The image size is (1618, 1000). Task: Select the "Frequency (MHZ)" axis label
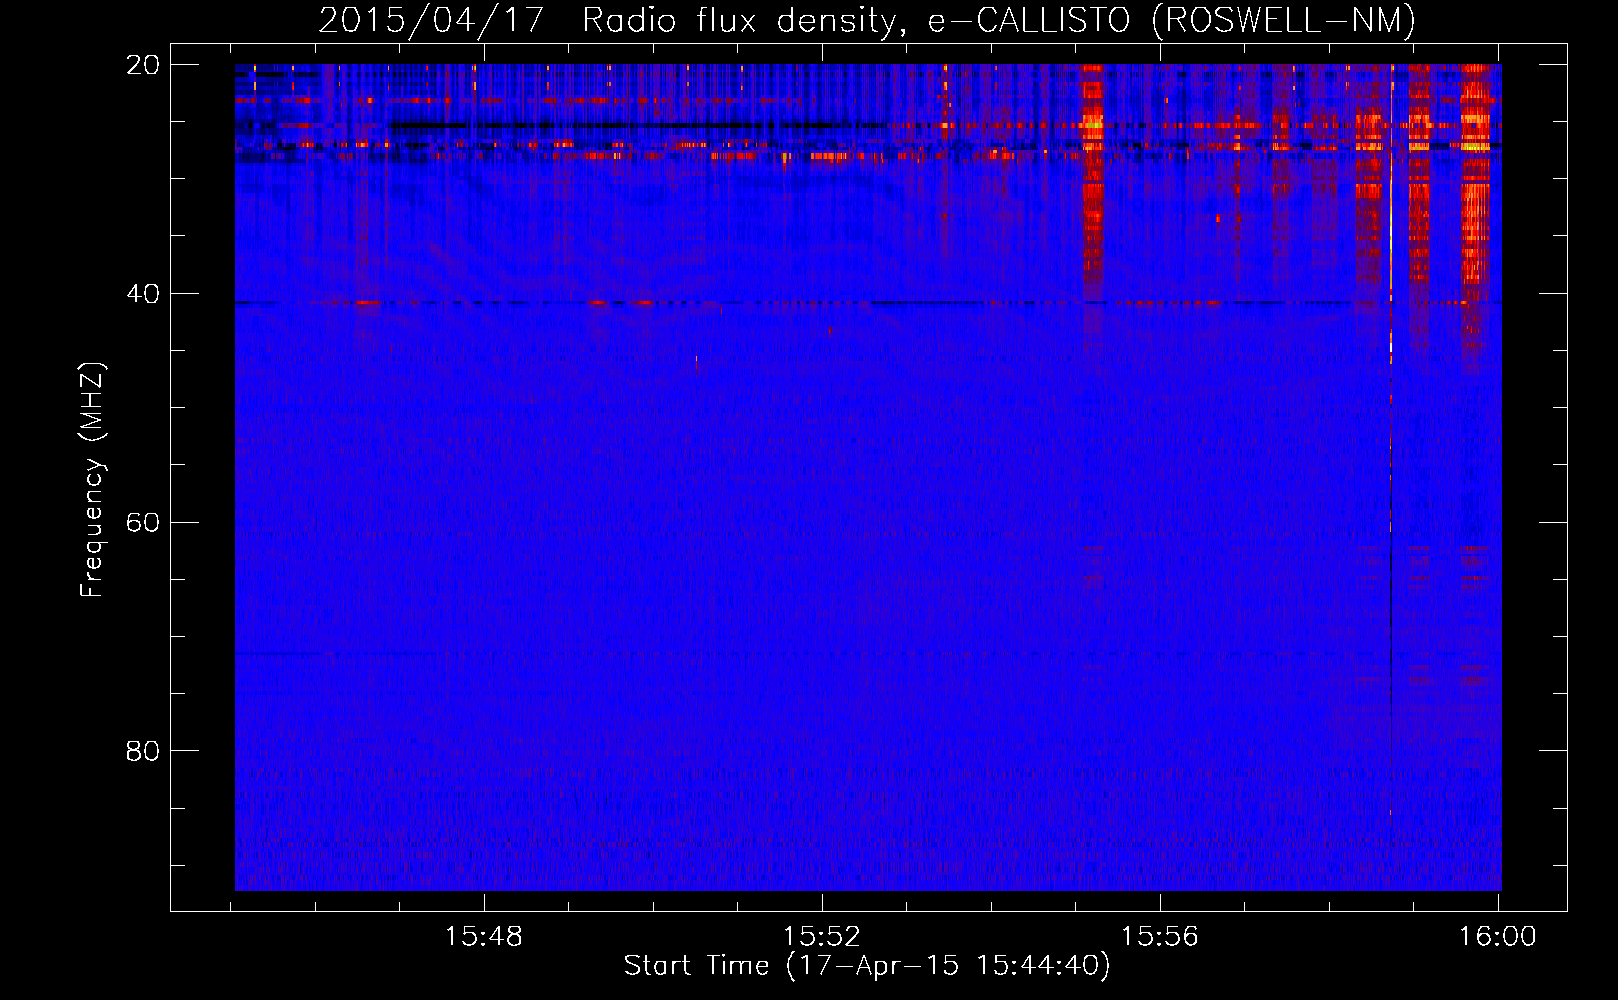pos(92,480)
